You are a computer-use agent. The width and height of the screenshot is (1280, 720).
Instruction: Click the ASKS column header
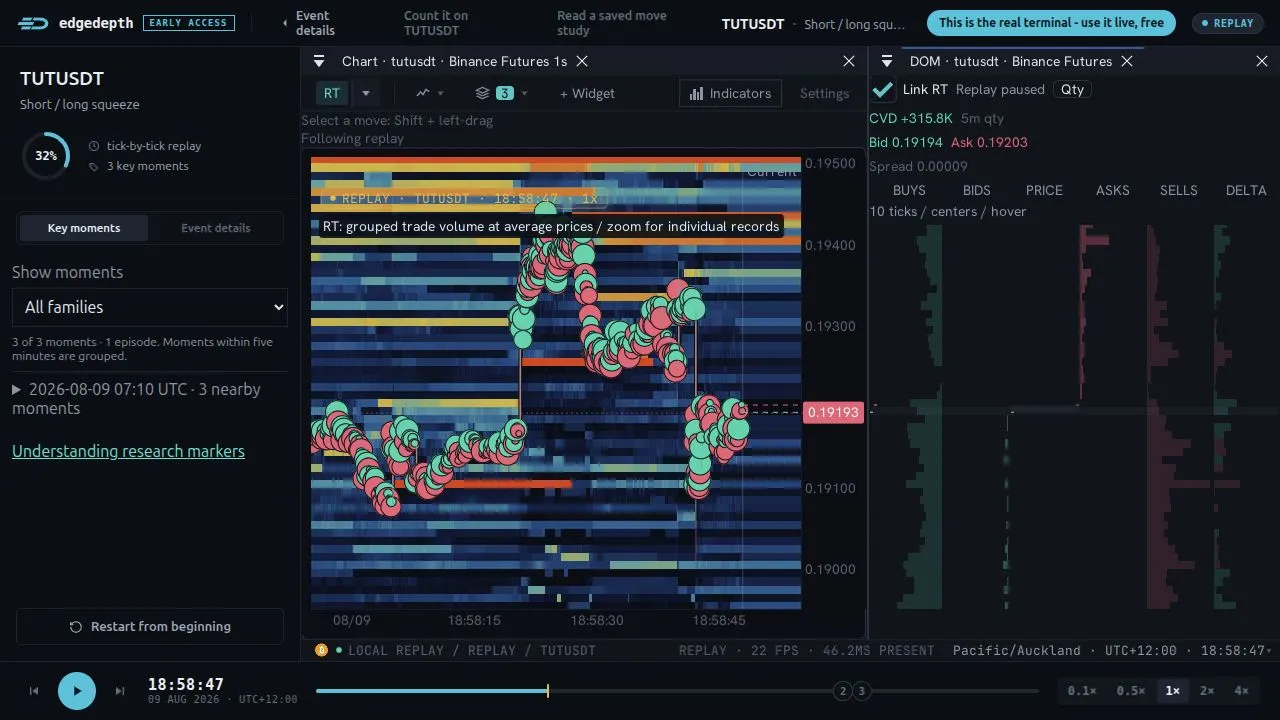tap(1113, 190)
